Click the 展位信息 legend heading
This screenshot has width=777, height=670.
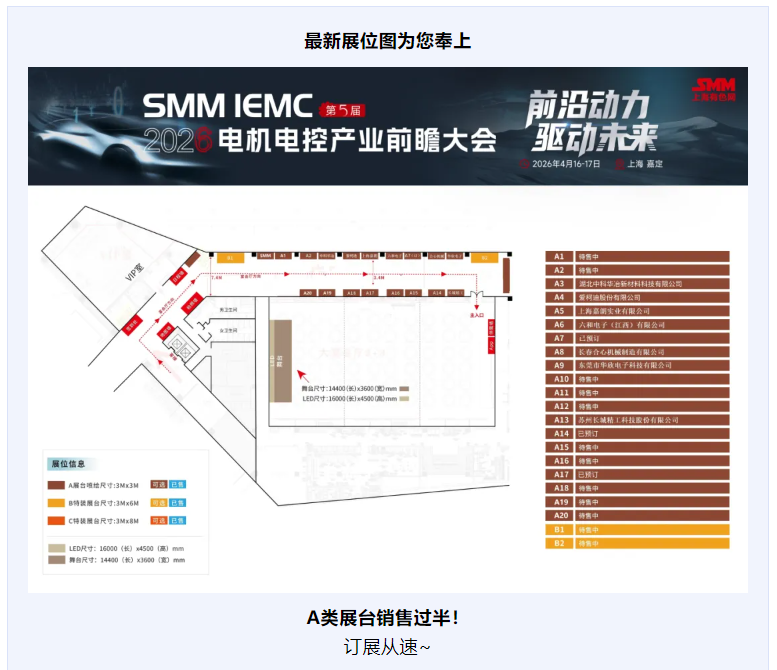coord(68,464)
